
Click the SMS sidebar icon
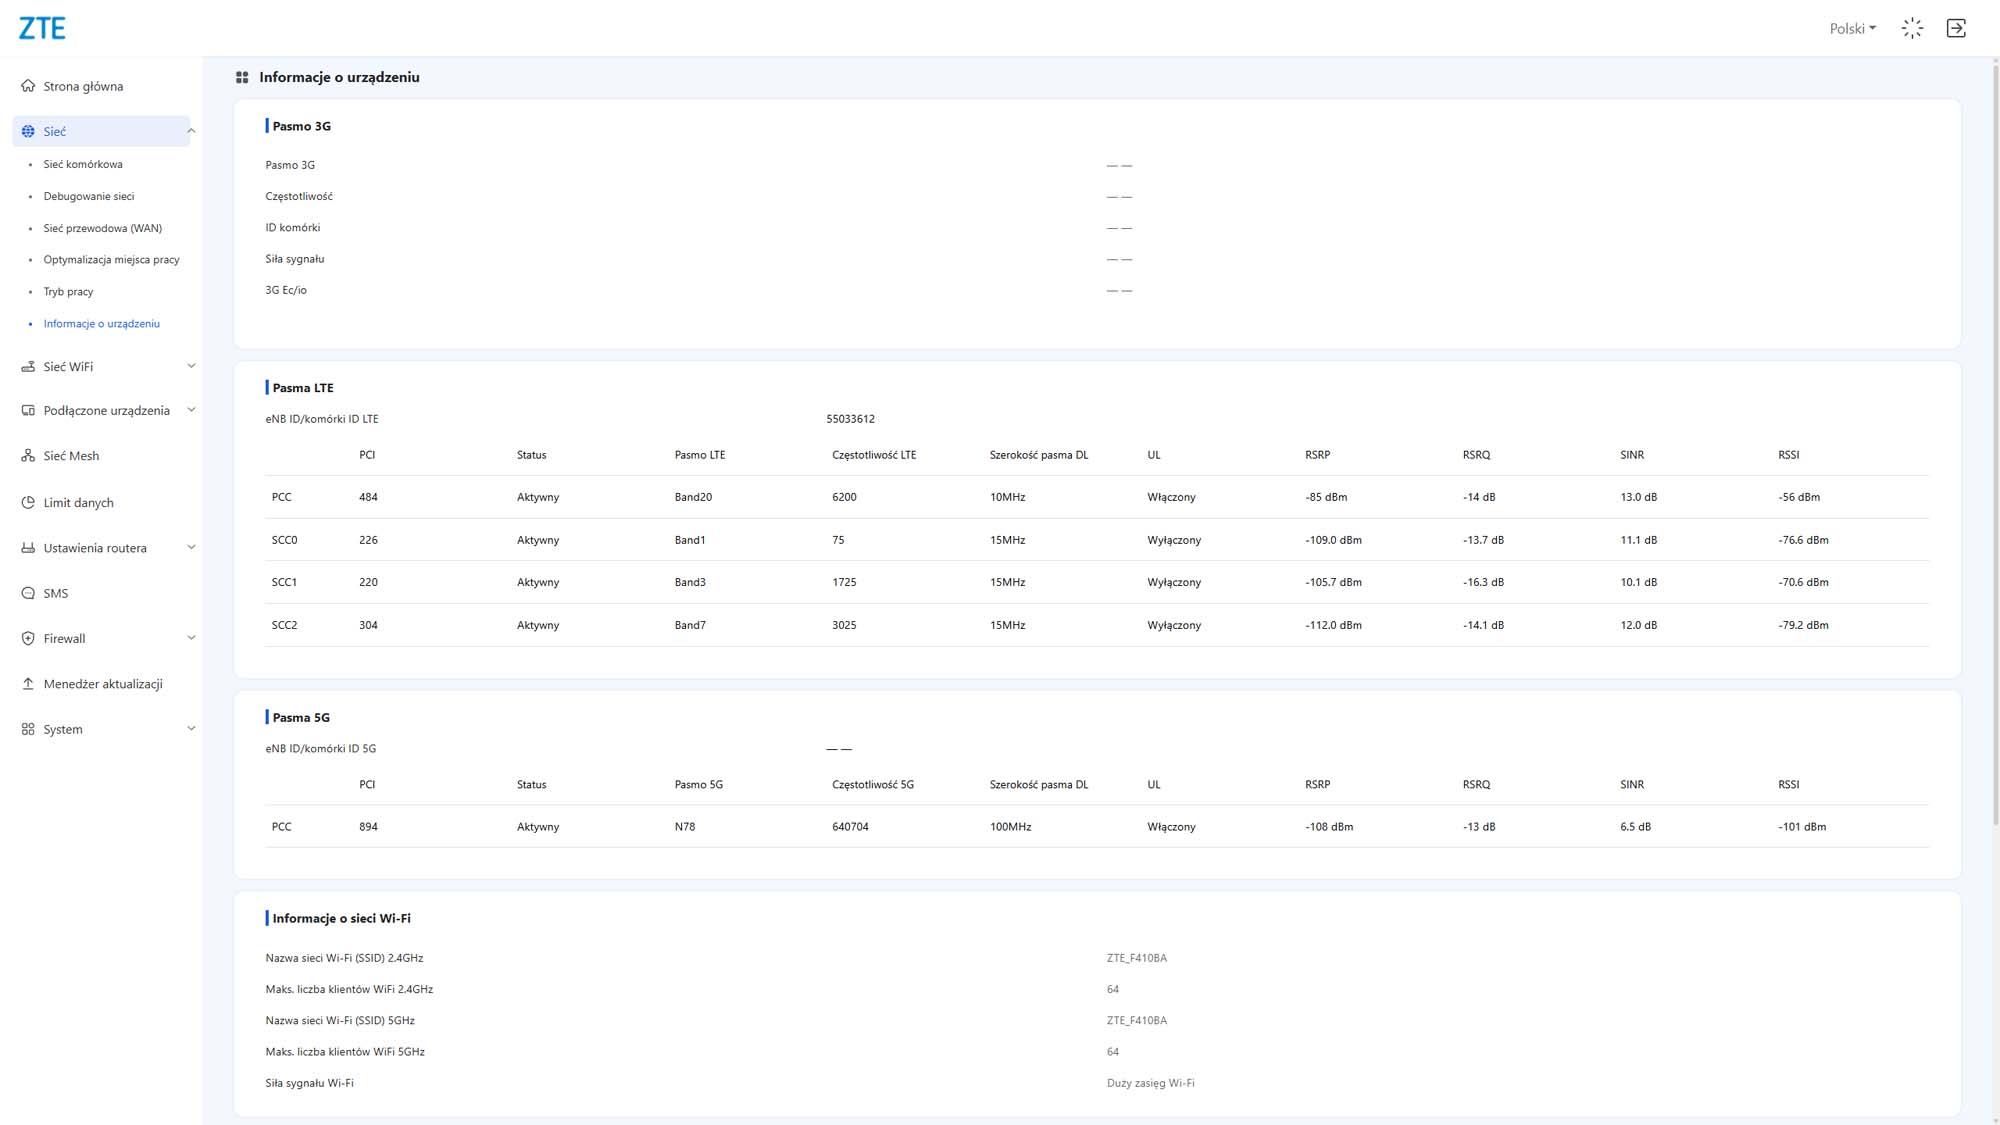(28, 593)
